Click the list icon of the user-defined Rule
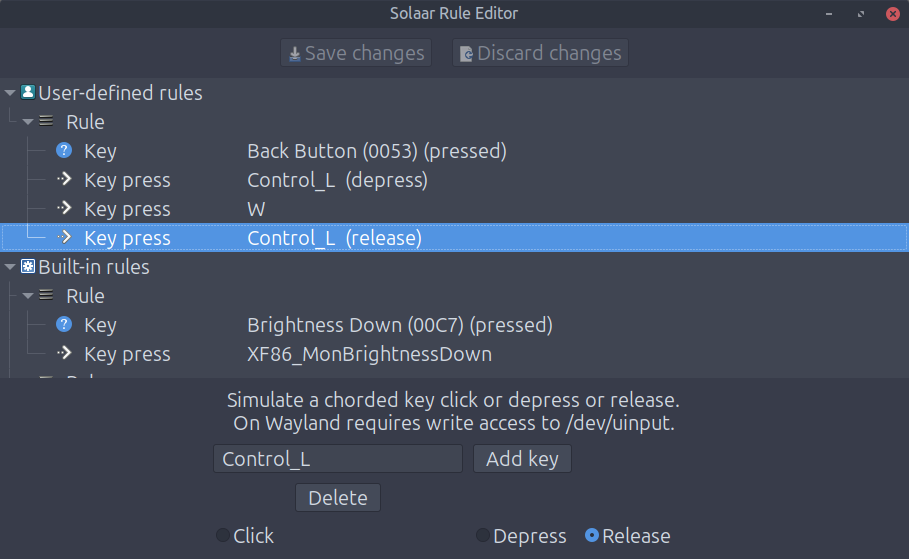The height and width of the screenshot is (559, 909). click(46, 121)
